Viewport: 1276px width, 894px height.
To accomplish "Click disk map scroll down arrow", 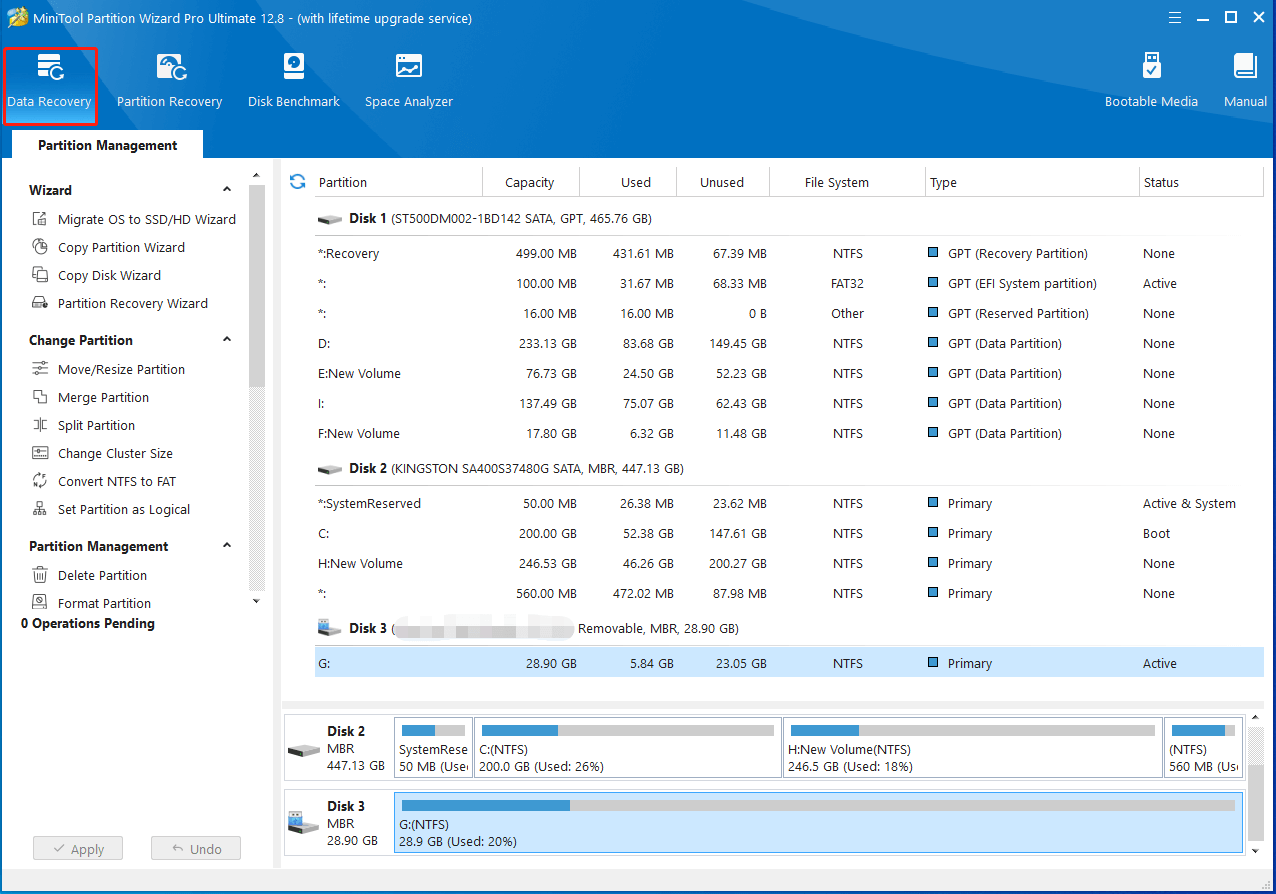I will [1256, 849].
